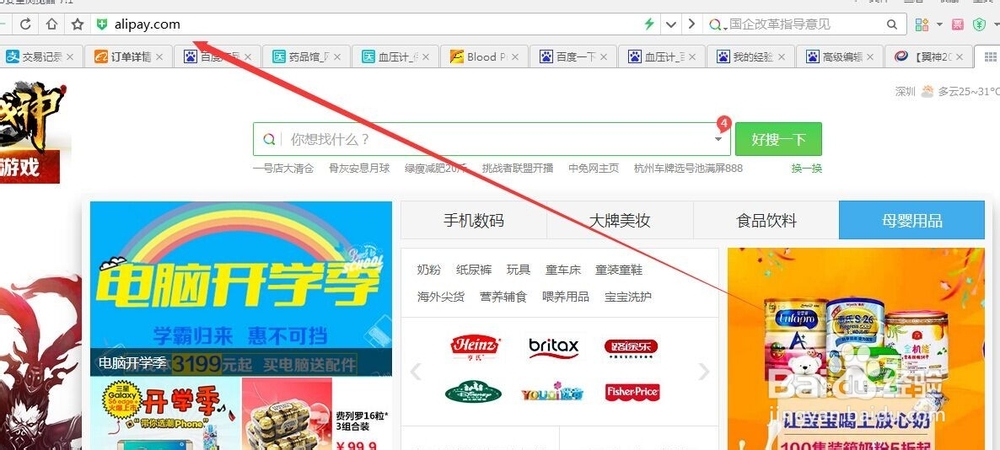Close the 交易记录 tab
1000x450 pixels.
(70, 57)
